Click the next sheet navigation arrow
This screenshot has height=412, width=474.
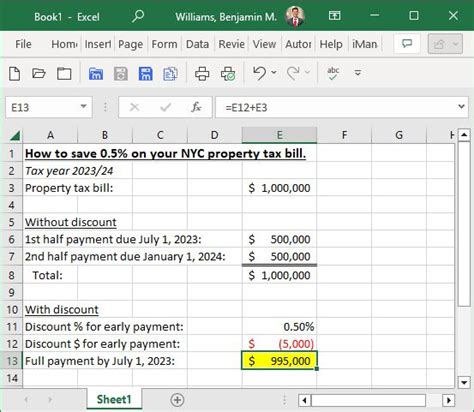tap(50, 400)
